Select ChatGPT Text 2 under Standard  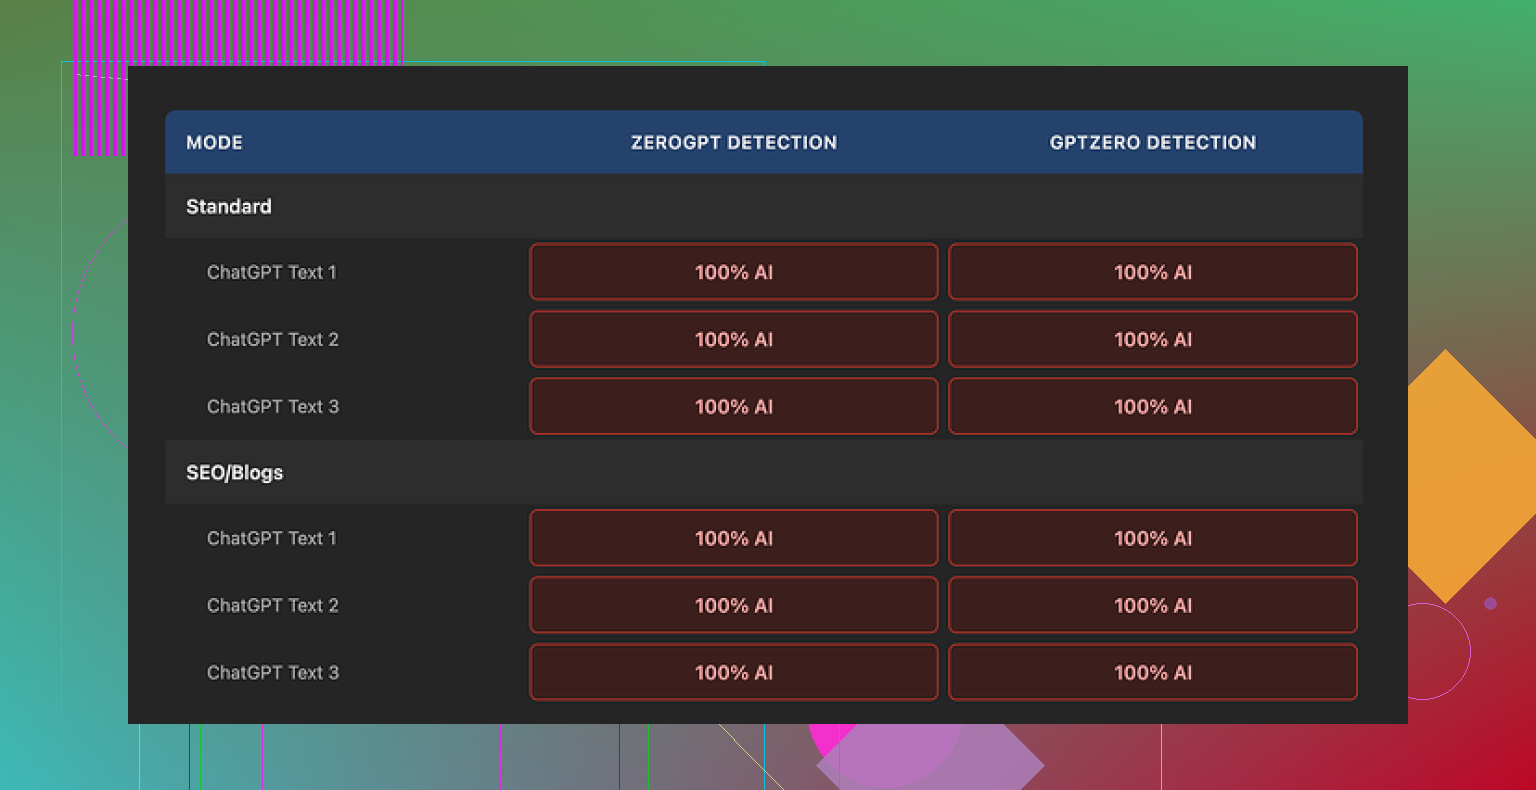272,339
